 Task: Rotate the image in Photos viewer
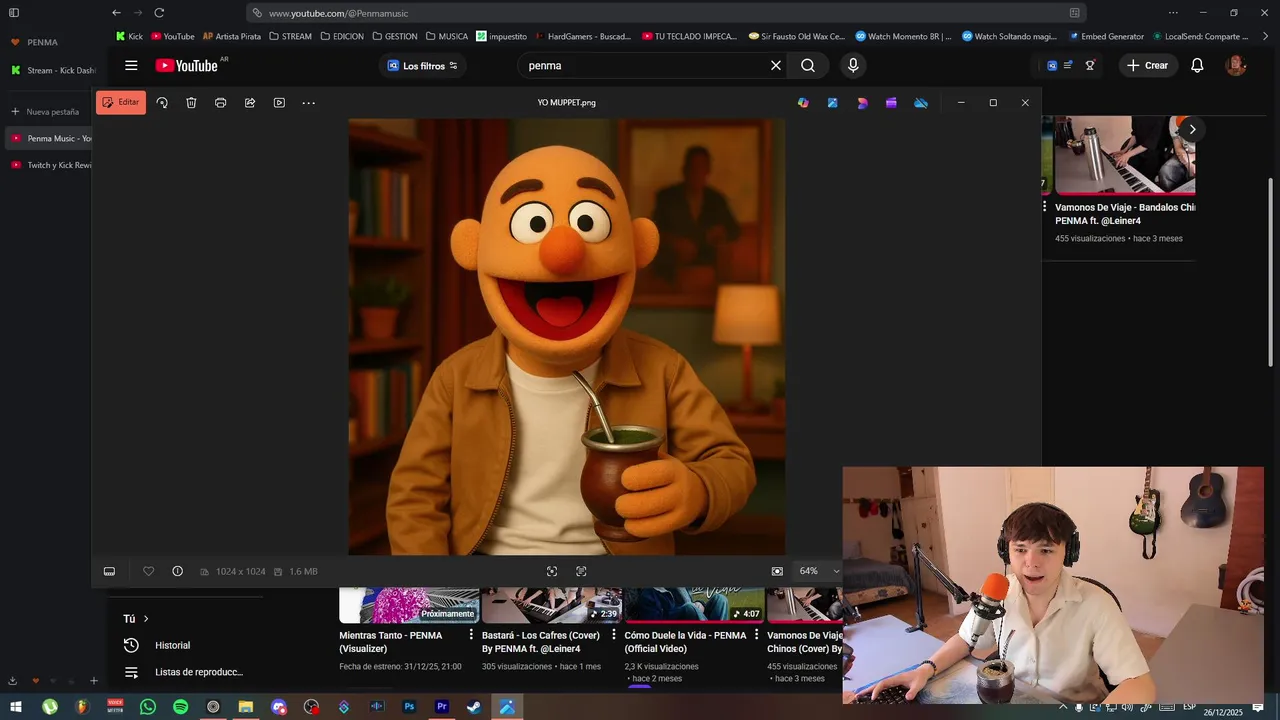click(x=162, y=103)
